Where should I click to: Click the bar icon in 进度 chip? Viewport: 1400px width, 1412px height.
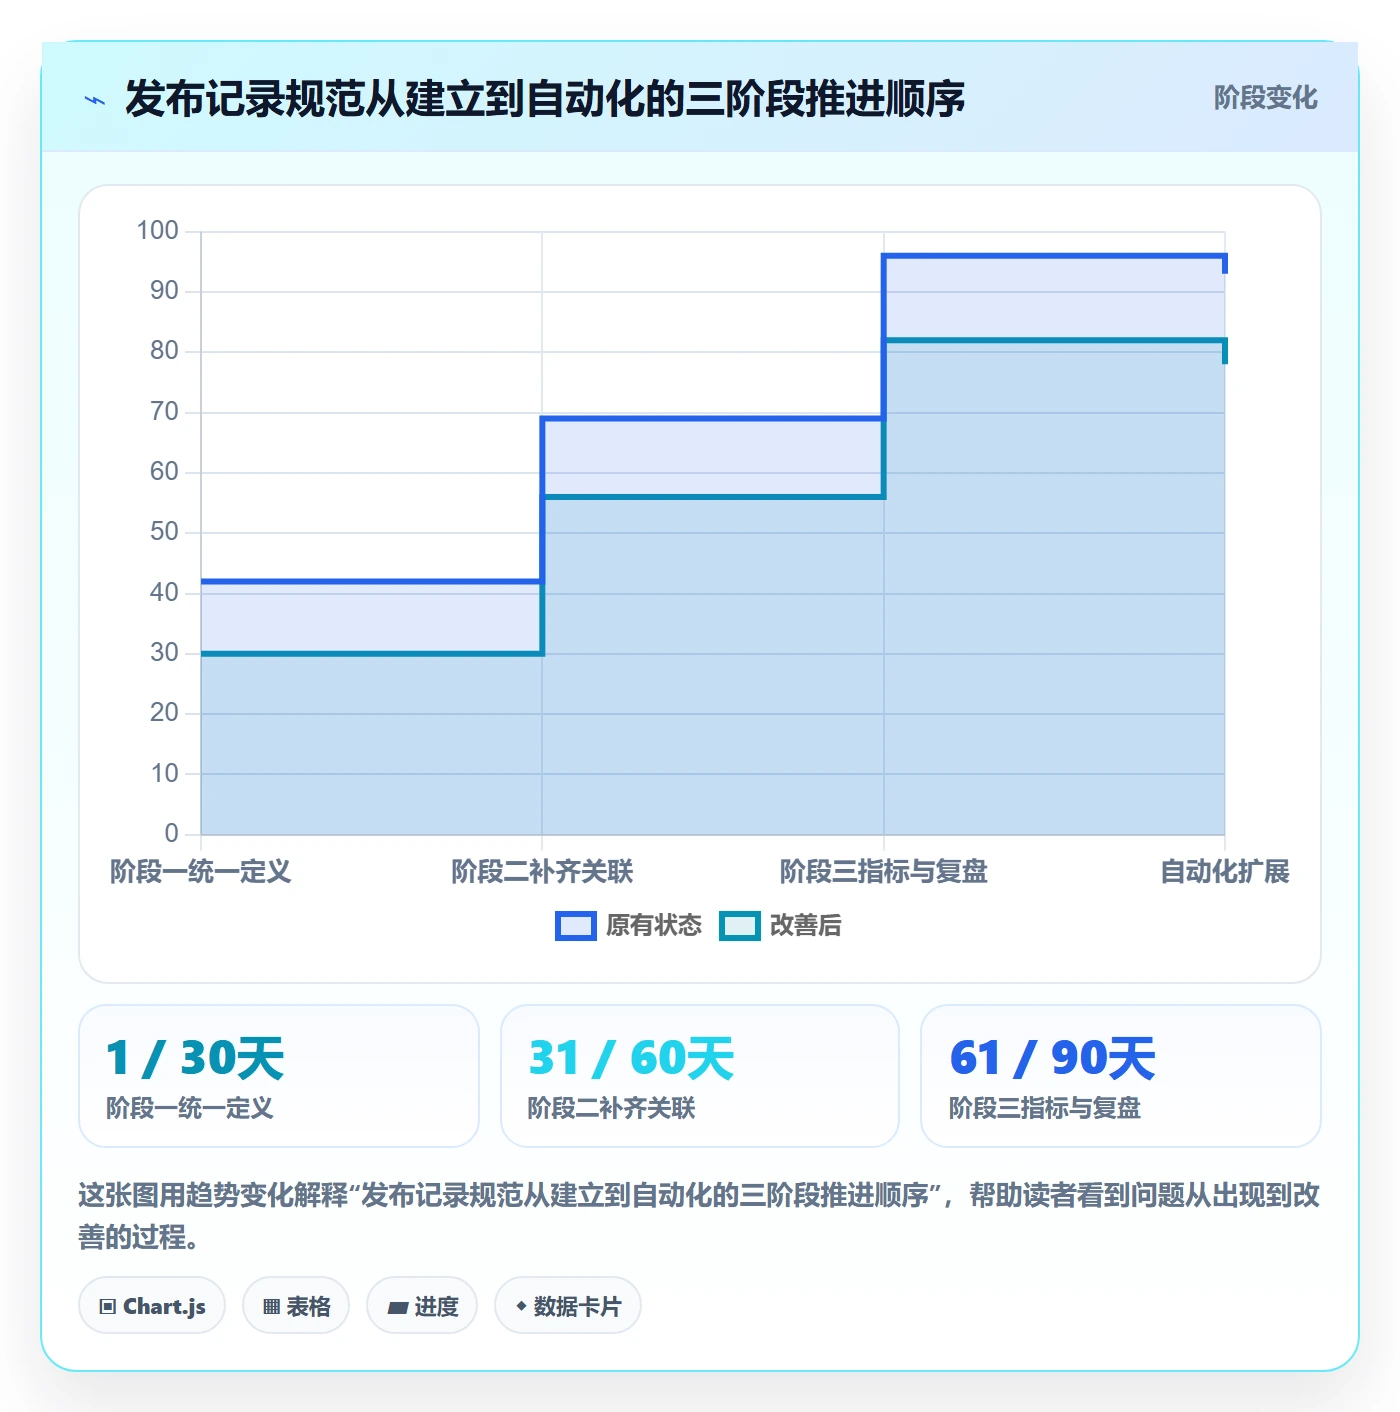click(x=398, y=1307)
